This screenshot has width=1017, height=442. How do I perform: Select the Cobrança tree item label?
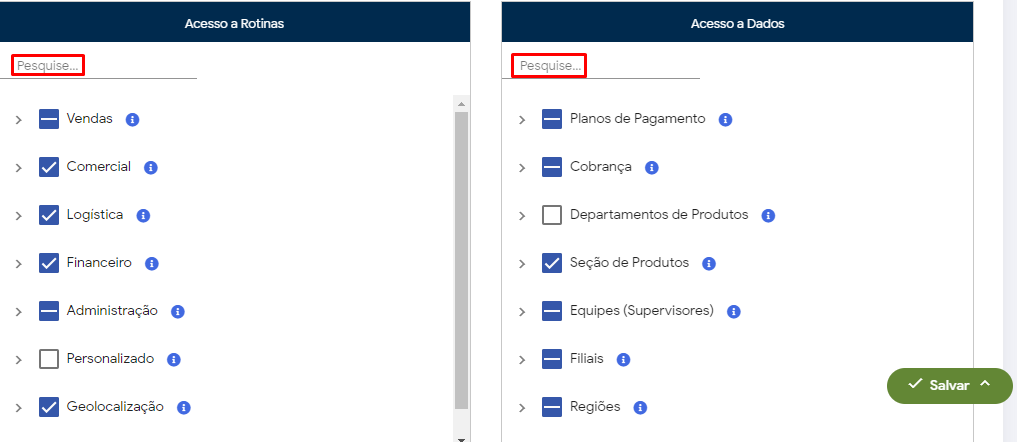pyautogui.click(x=600, y=167)
